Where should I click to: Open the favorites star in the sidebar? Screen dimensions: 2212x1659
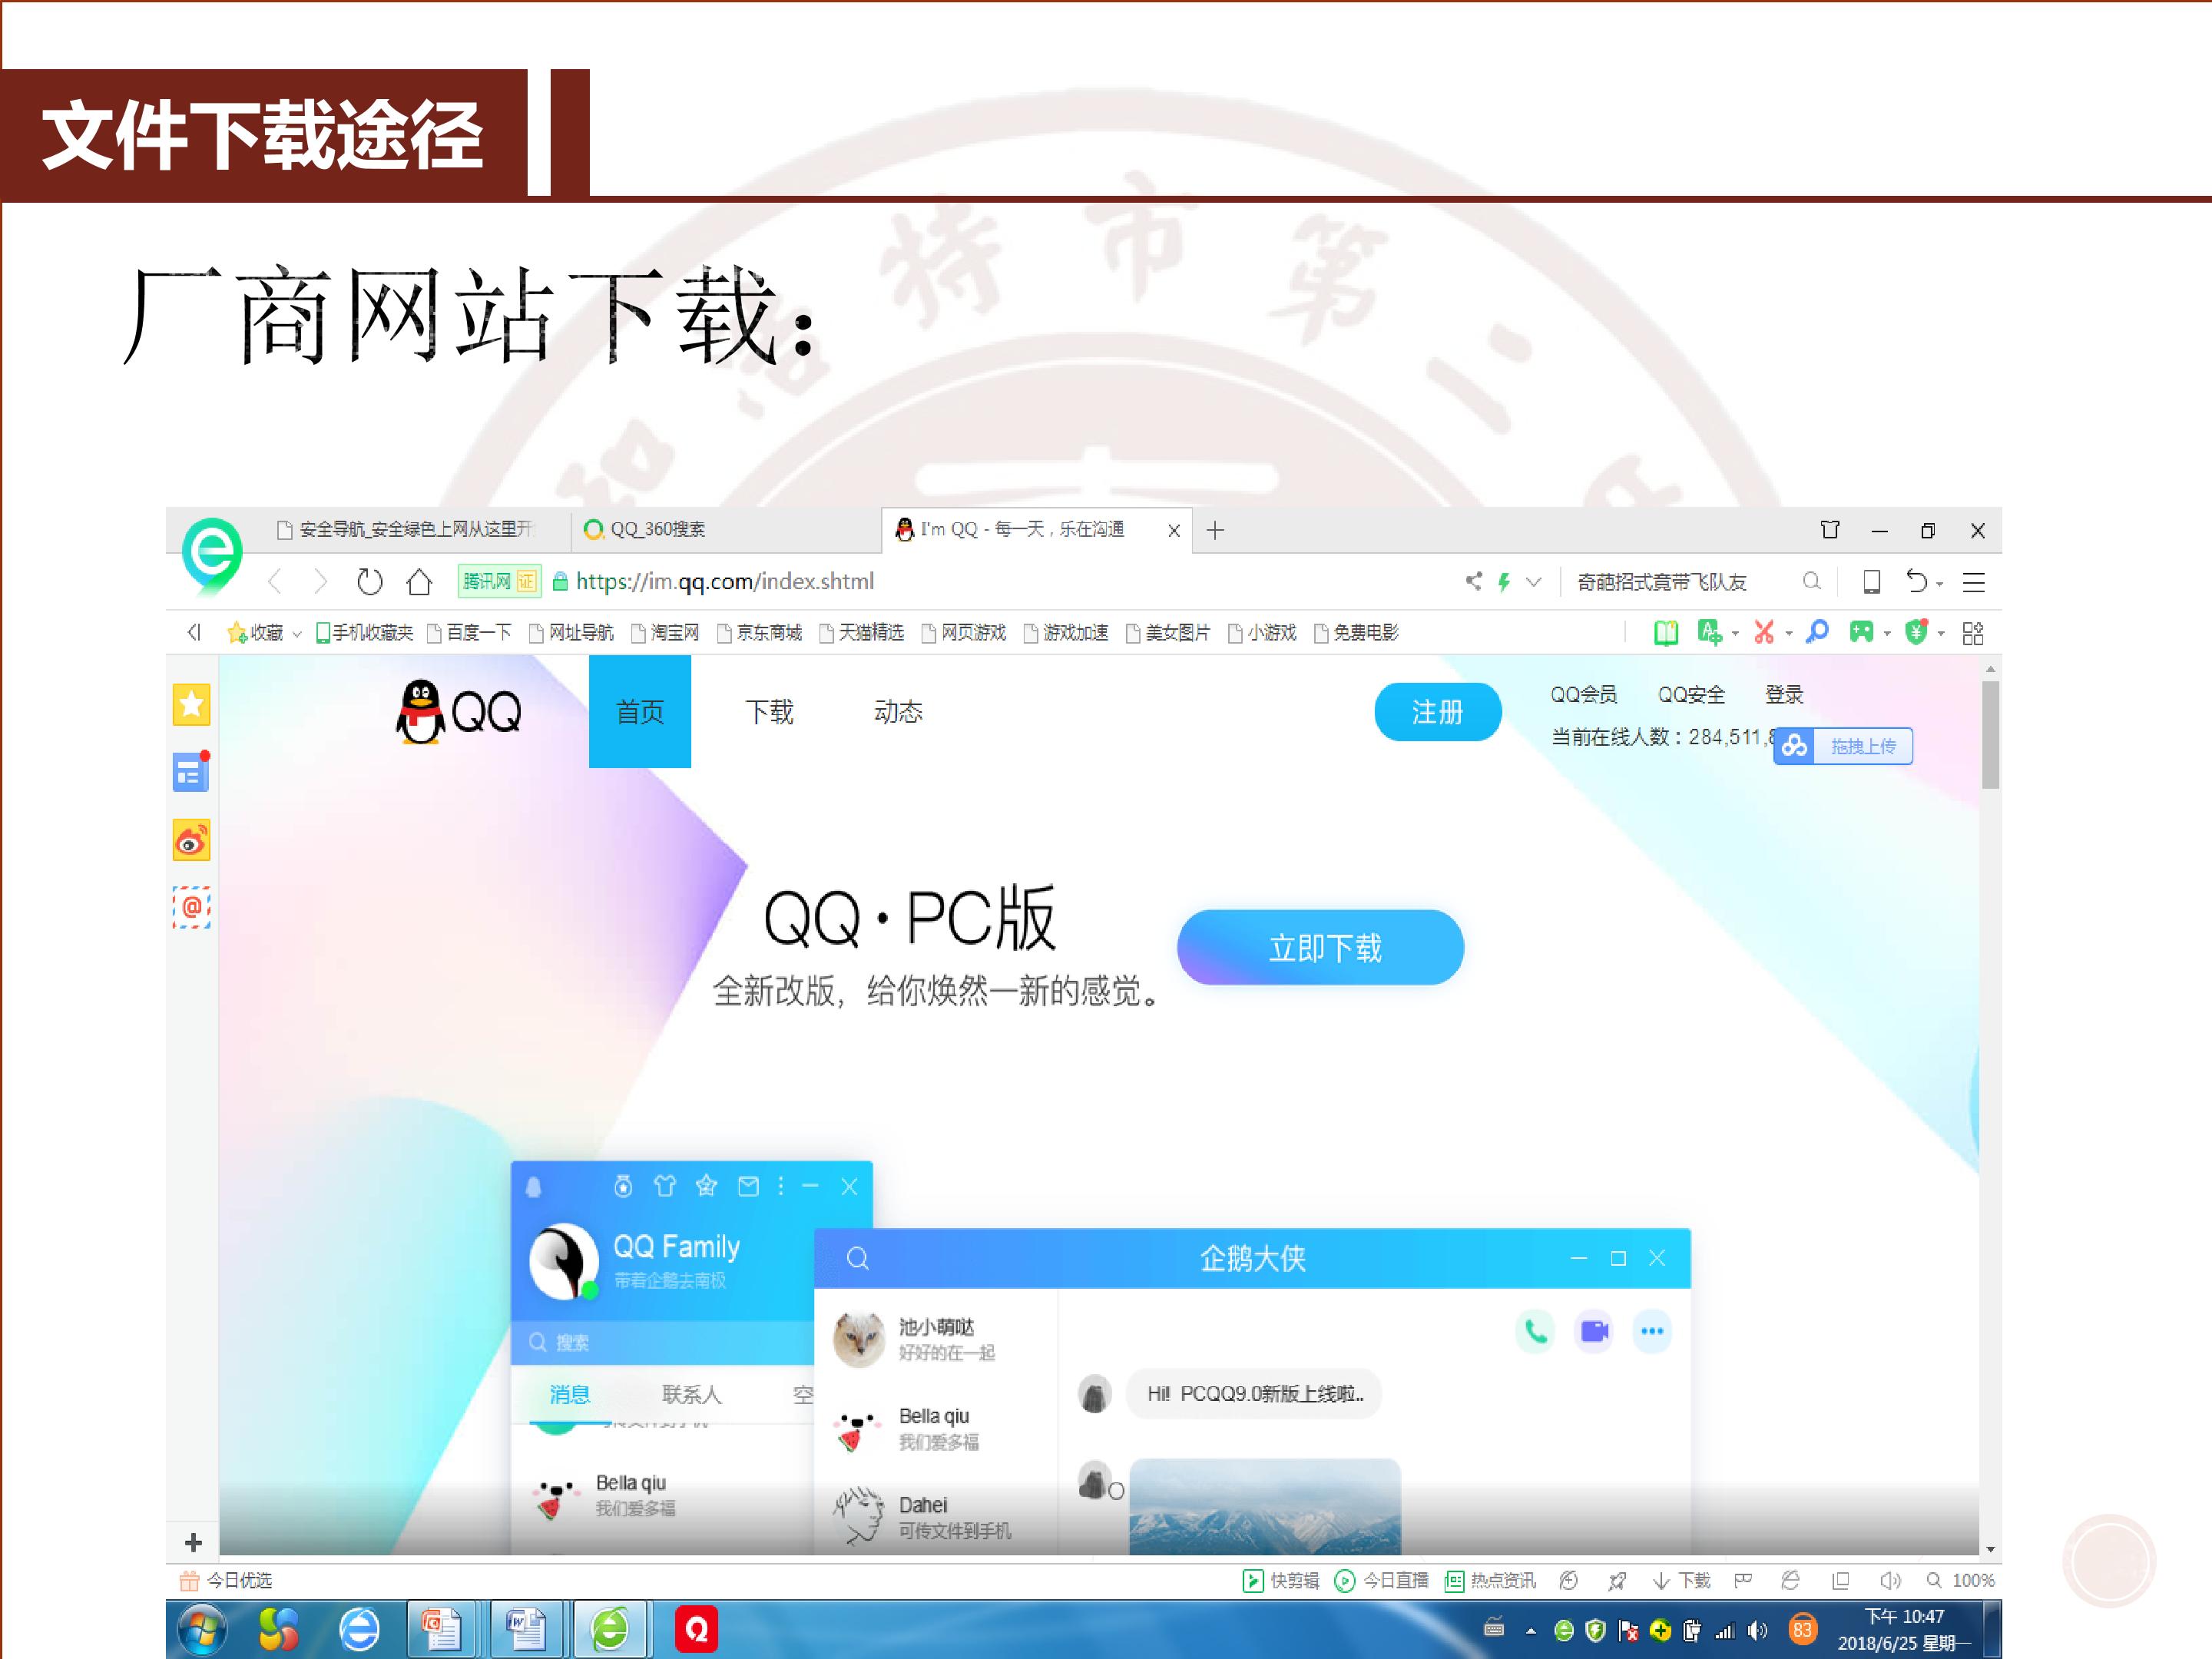[x=191, y=705]
